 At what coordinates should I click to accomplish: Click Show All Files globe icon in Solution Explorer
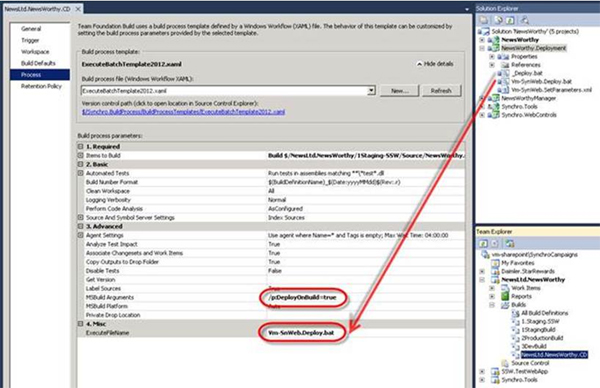(x=499, y=20)
